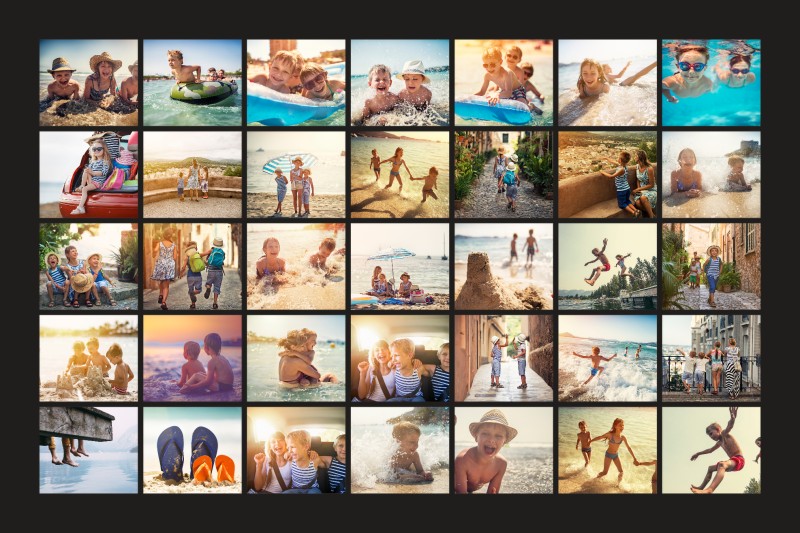
Task: Open the two kids in hats on sand photo
Action: [89, 82]
